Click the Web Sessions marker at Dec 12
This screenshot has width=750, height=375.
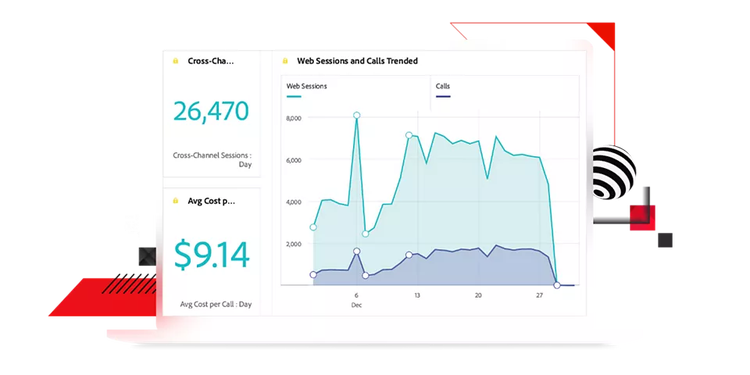[409, 135]
